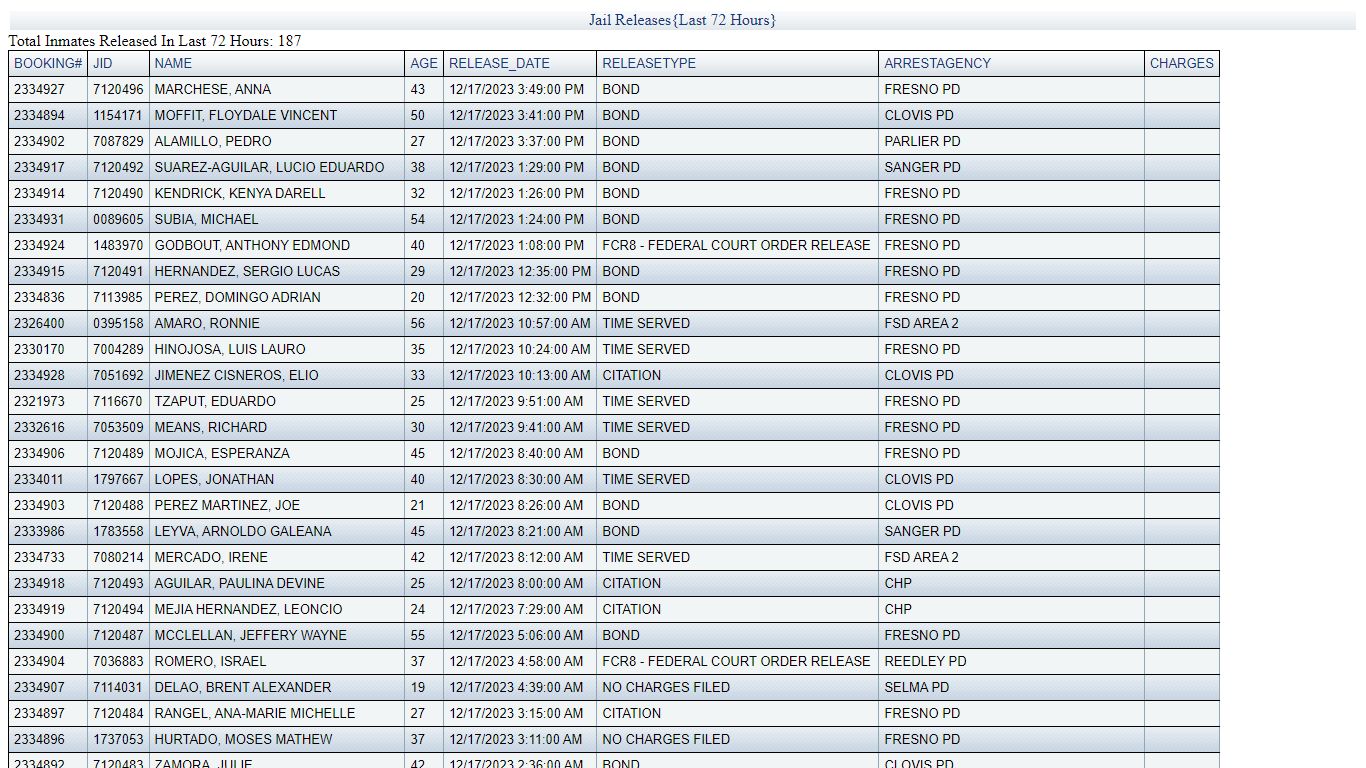Click REEDLEY PD arrest agency
The height and width of the screenshot is (768, 1366).
925,661
